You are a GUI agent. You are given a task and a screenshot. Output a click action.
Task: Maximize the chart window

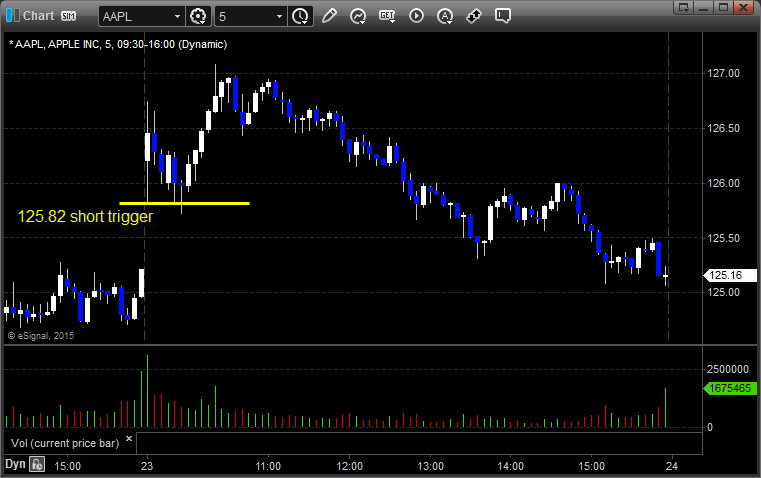(x=723, y=7)
